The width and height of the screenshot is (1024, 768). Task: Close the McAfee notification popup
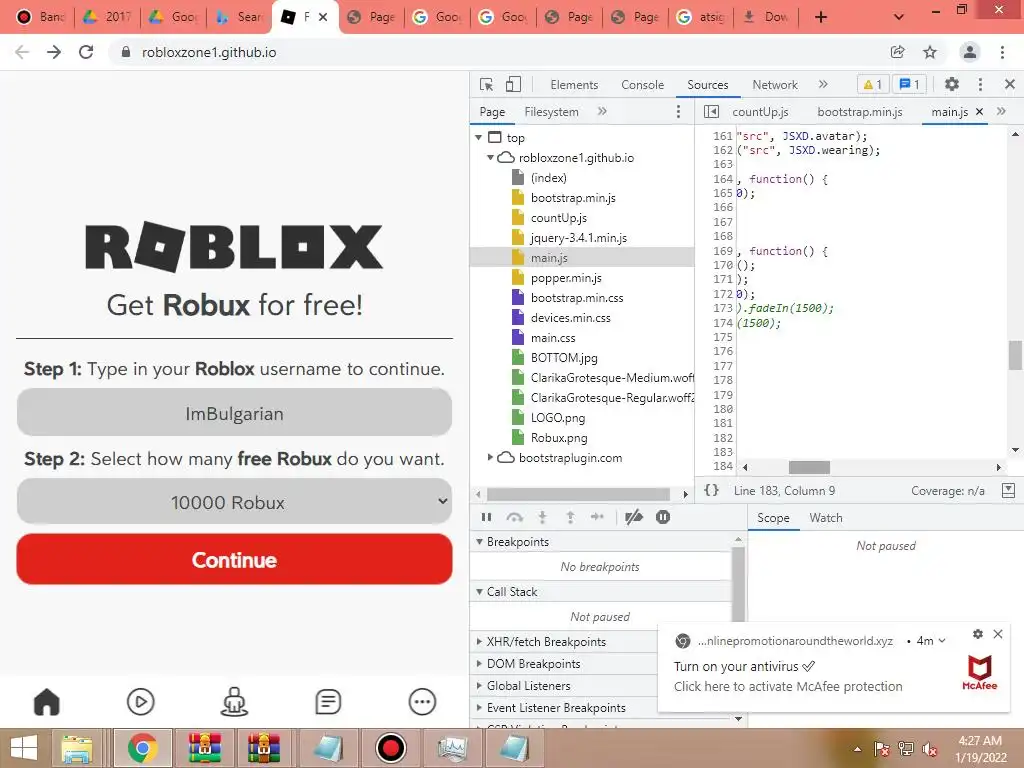coord(997,634)
